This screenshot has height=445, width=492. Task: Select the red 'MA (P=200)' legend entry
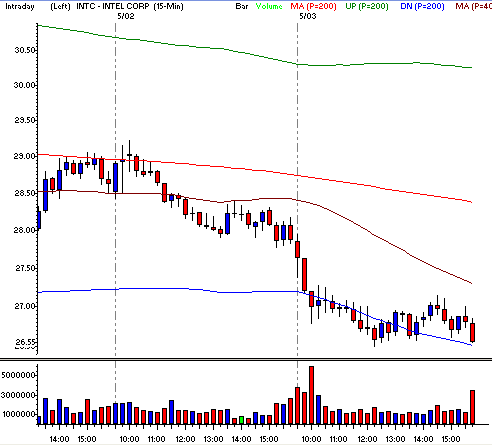(313, 6)
